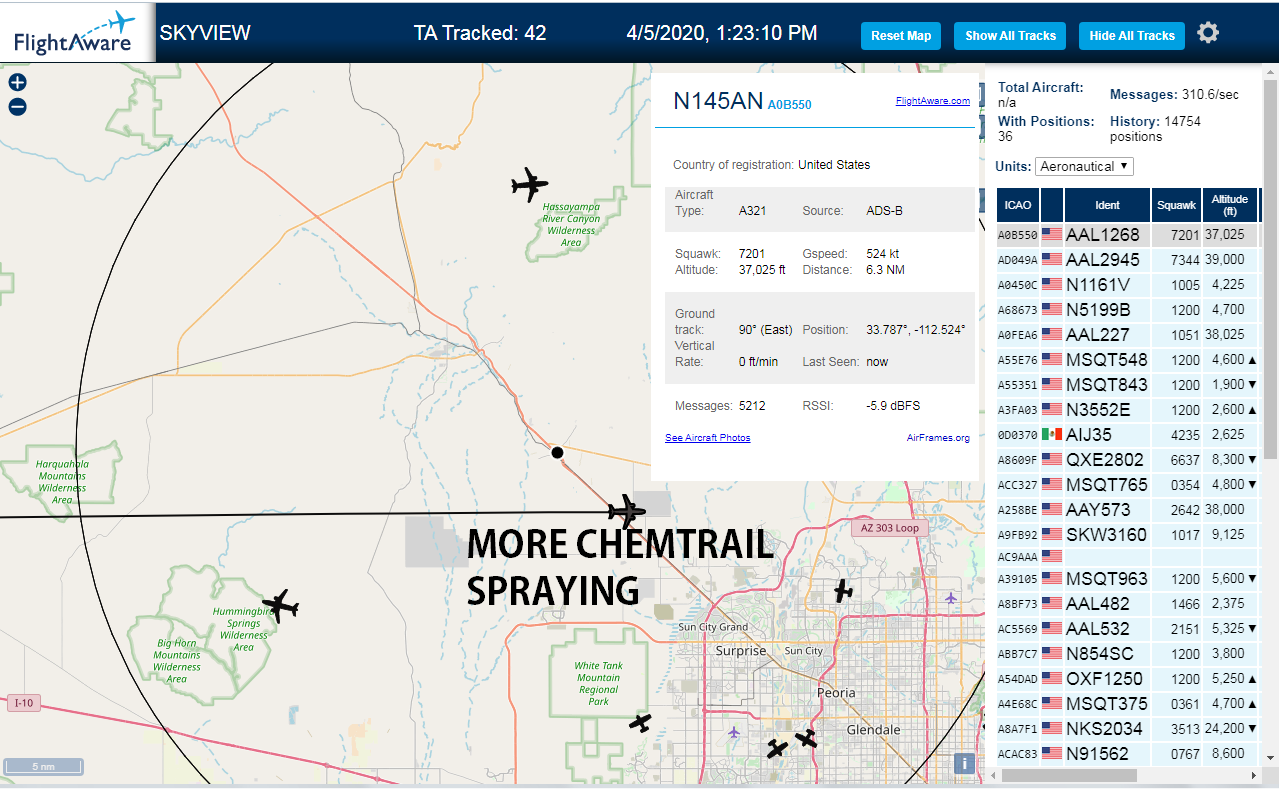Select aircraft near Hassayampa River Canyon Wilderness
Screen dimensions: 1279x789
click(529, 185)
